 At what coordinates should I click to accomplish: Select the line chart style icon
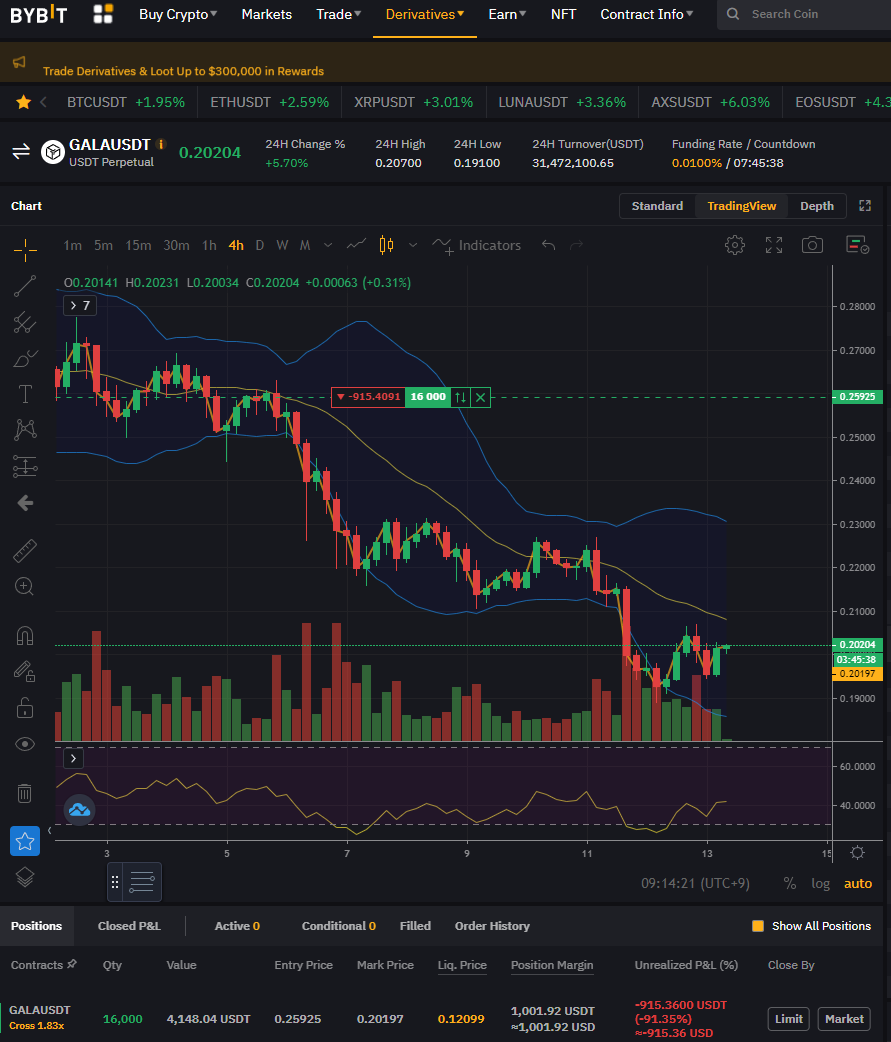coord(356,245)
